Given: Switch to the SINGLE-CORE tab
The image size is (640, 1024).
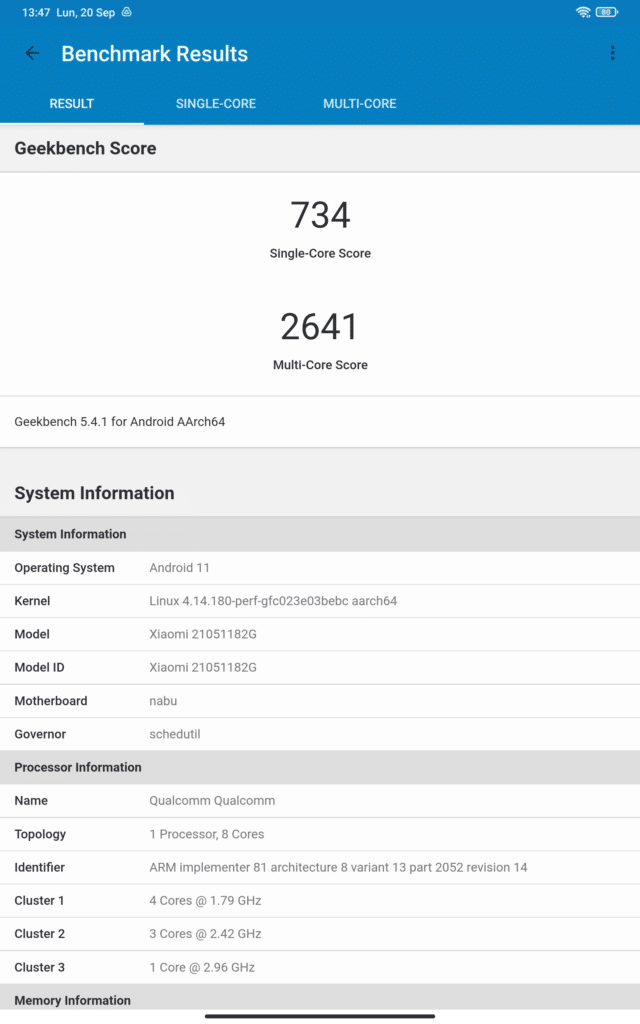Looking at the screenshot, I should coord(216,104).
